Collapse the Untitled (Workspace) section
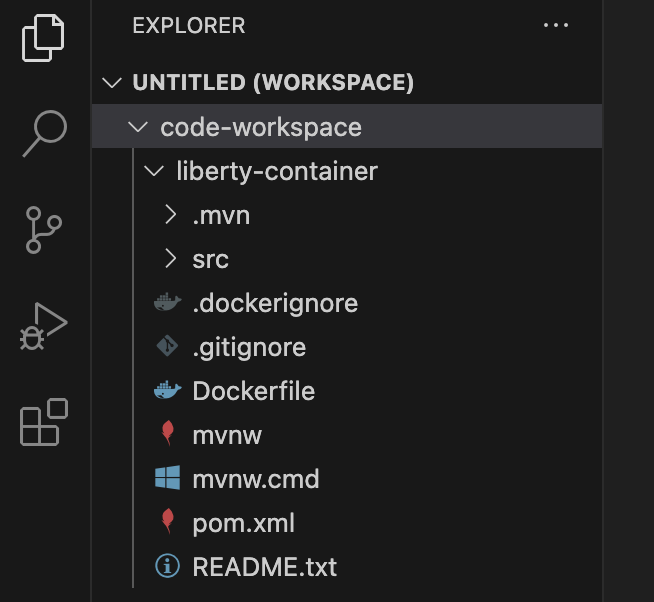The width and height of the screenshot is (654, 602). tap(115, 82)
